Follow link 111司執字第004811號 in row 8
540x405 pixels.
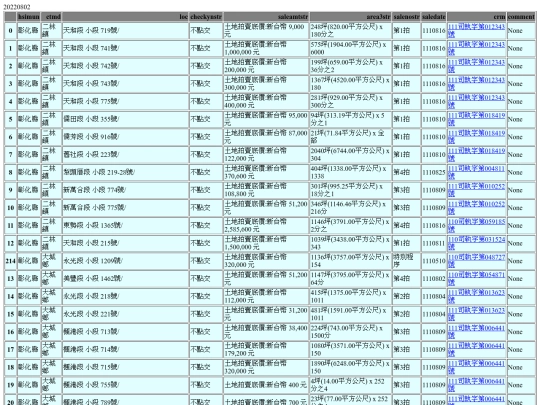pyautogui.click(x=476, y=173)
